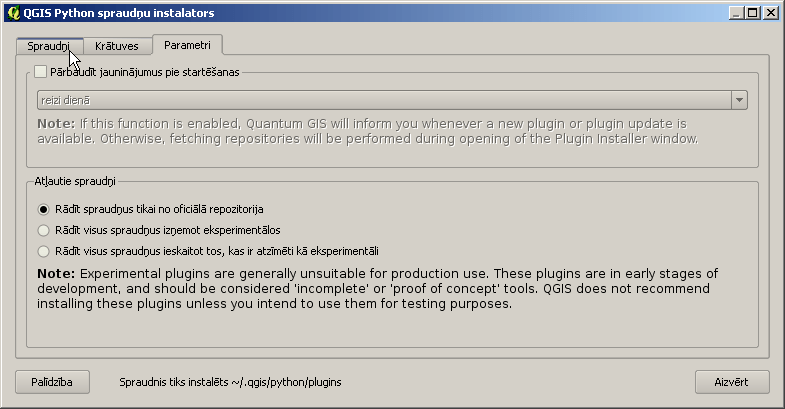
Task: Select 'ieskaitot tos, kas ir eksperimentāli' option
Action: pos(44,251)
